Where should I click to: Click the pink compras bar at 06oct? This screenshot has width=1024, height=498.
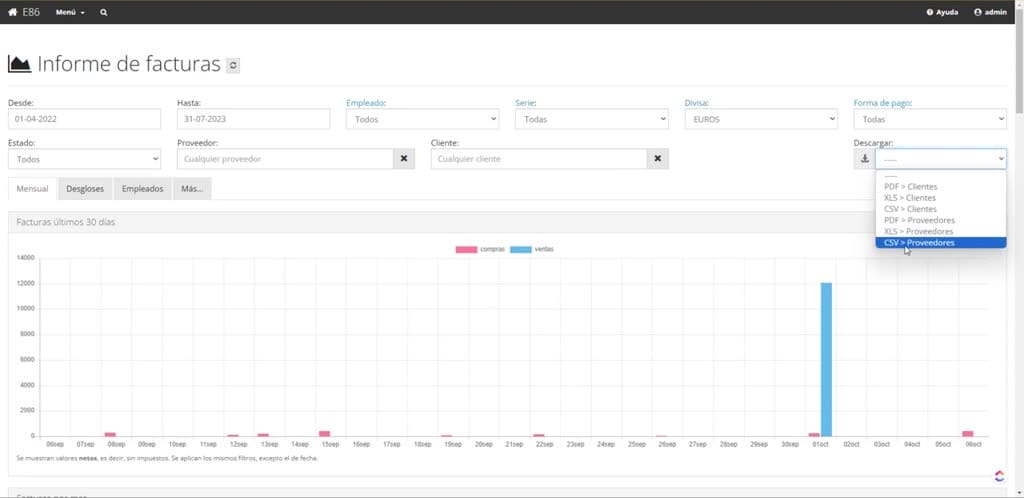(x=967, y=433)
